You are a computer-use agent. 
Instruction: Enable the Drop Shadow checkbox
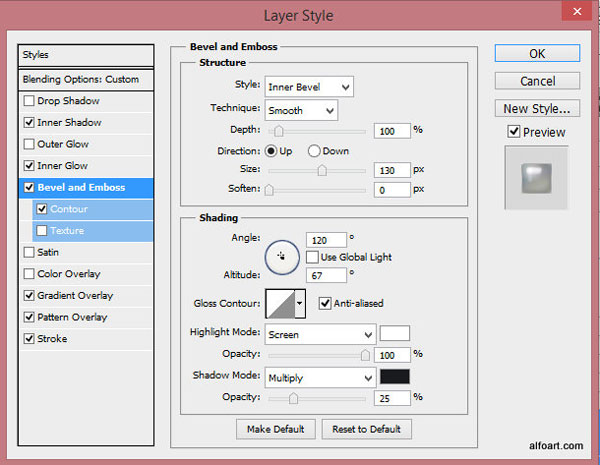[29, 101]
